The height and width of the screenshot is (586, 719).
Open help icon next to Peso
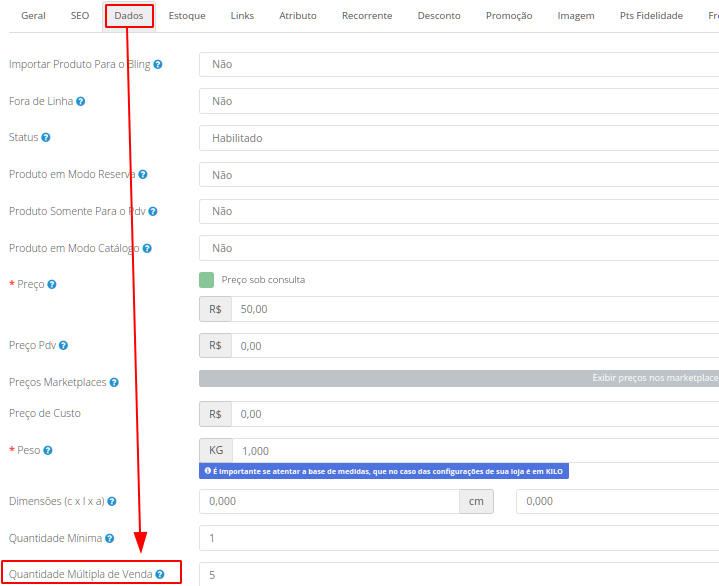pyautogui.click(x=48, y=450)
